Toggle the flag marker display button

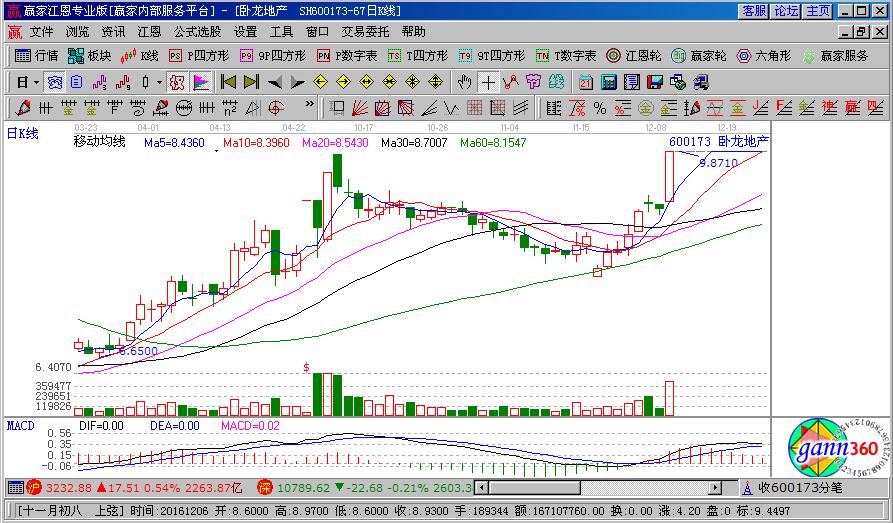tap(200, 82)
